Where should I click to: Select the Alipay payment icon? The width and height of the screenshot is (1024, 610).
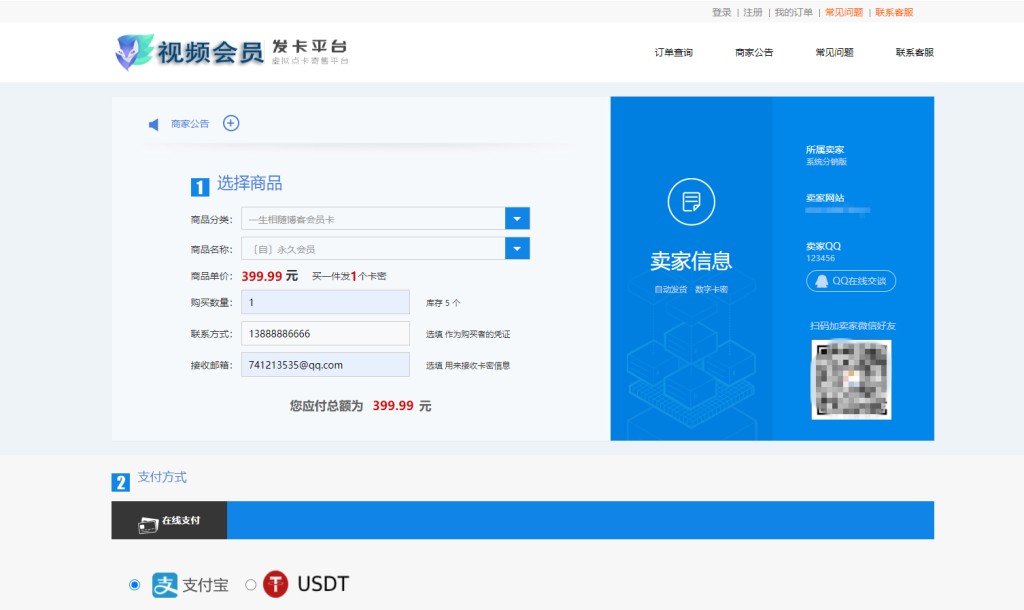pyautogui.click(x=162, y=584)
